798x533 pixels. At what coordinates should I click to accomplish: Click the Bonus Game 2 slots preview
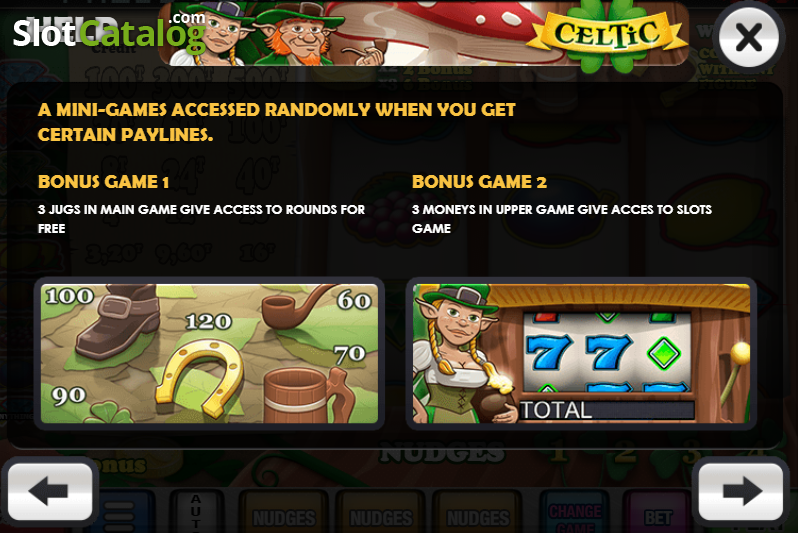click(x=581, y=353)
